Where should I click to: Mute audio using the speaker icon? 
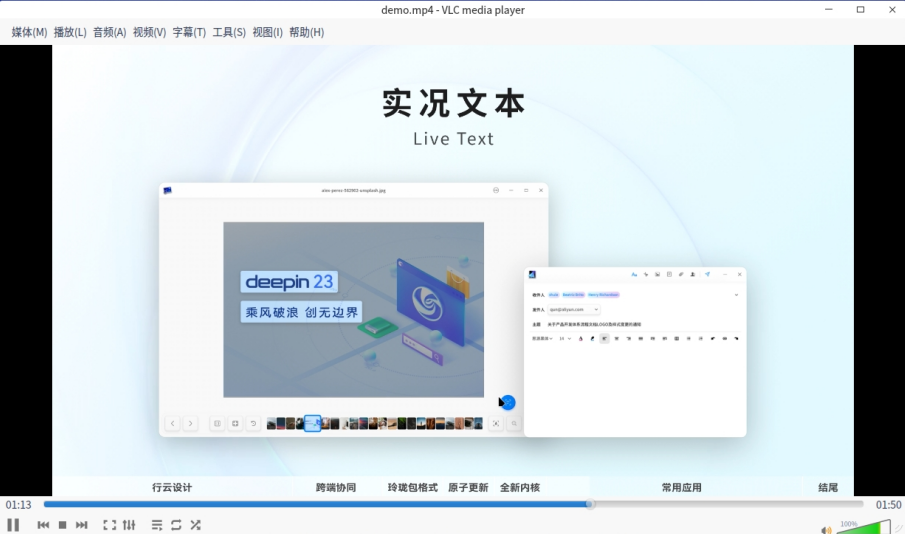(826, 529)
